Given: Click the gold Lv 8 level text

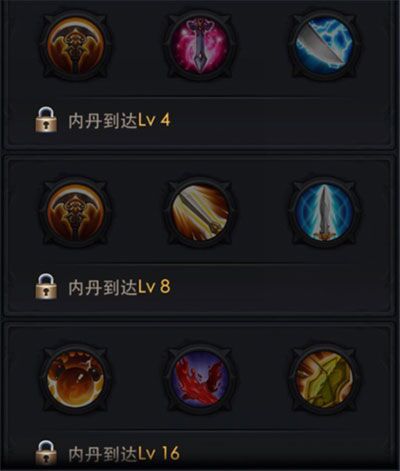Looking at the screenshot, I should click(x=154, y=287).
